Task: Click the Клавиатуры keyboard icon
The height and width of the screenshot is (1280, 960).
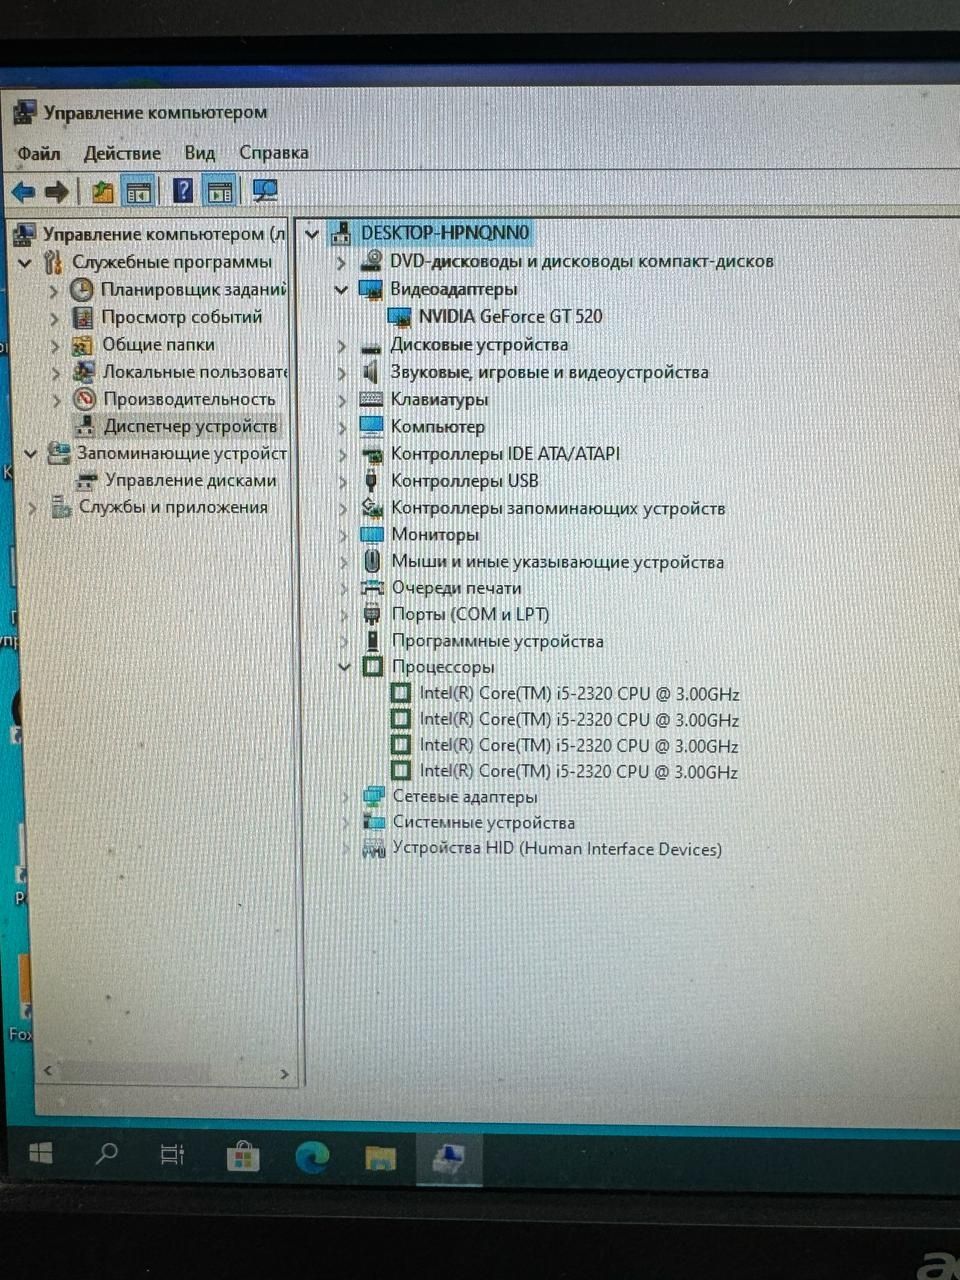Action: [371, 399]
